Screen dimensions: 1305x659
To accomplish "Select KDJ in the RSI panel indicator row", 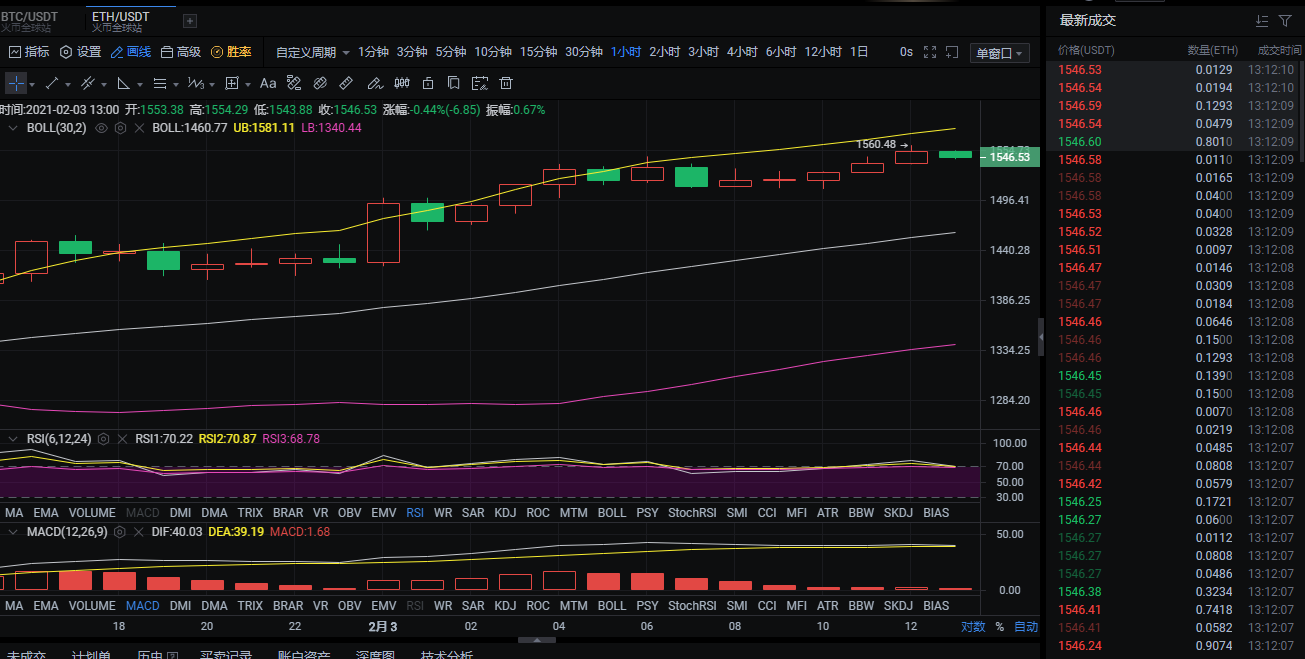I will coord(505,513).
